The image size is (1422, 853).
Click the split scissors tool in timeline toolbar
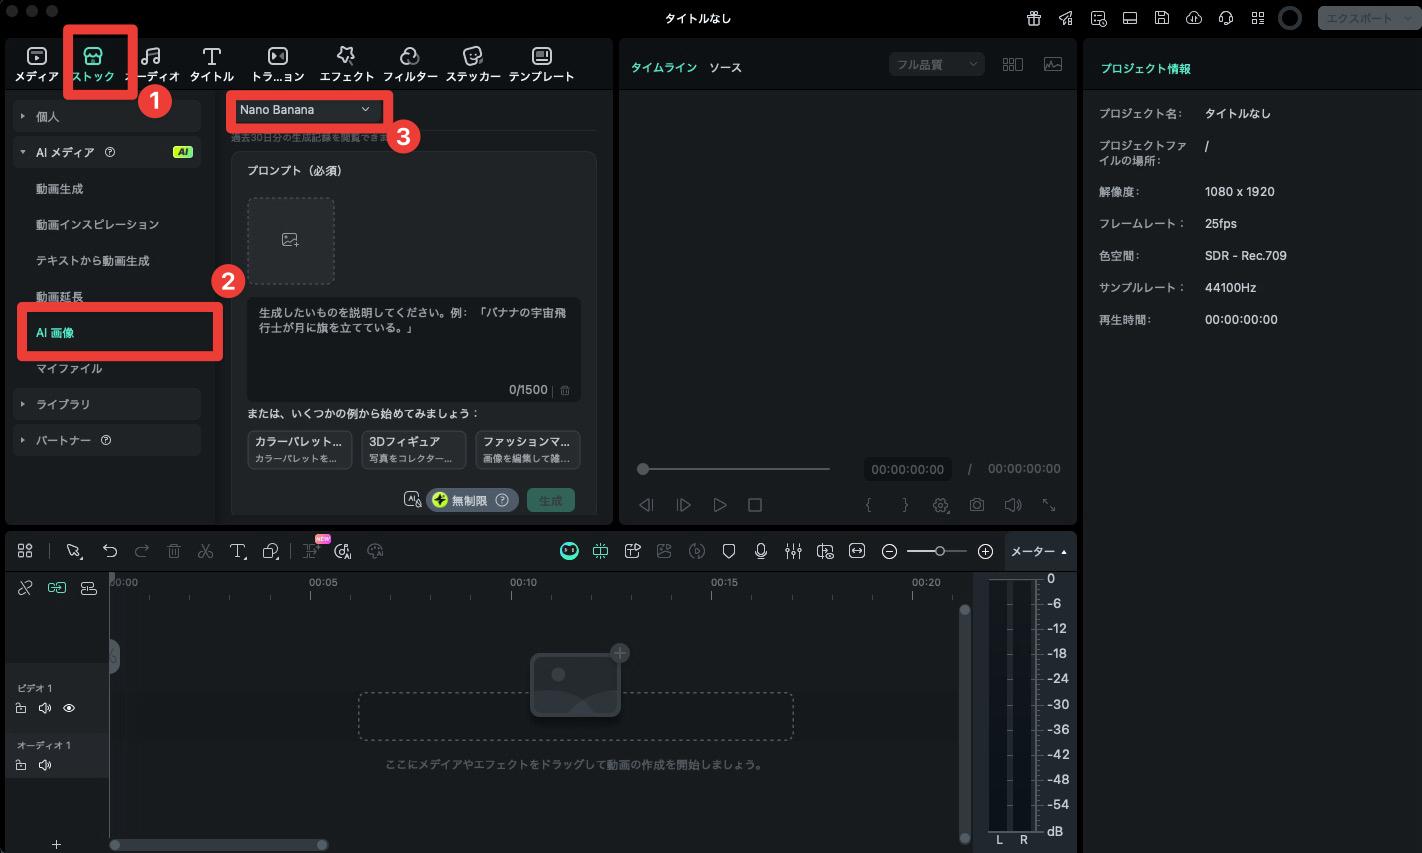[x=205, y=551]
